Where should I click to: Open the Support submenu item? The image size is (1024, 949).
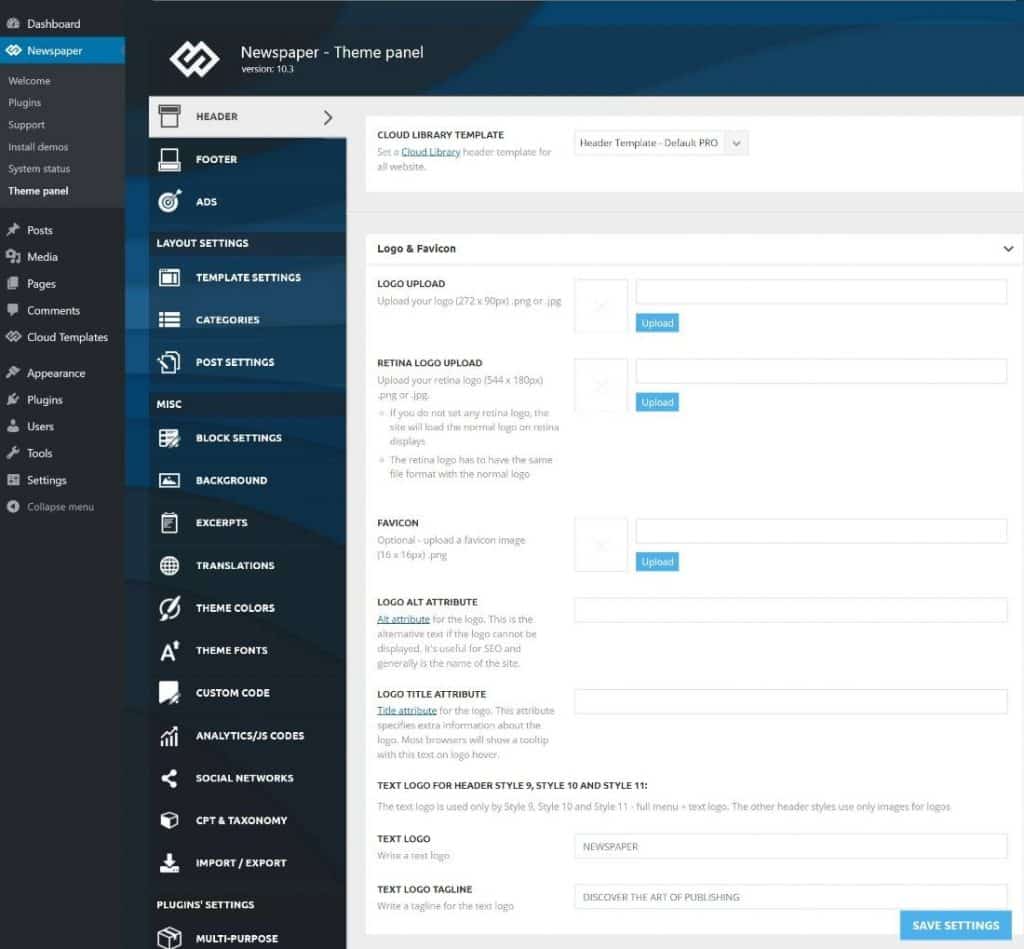click(x=26, y=125)
